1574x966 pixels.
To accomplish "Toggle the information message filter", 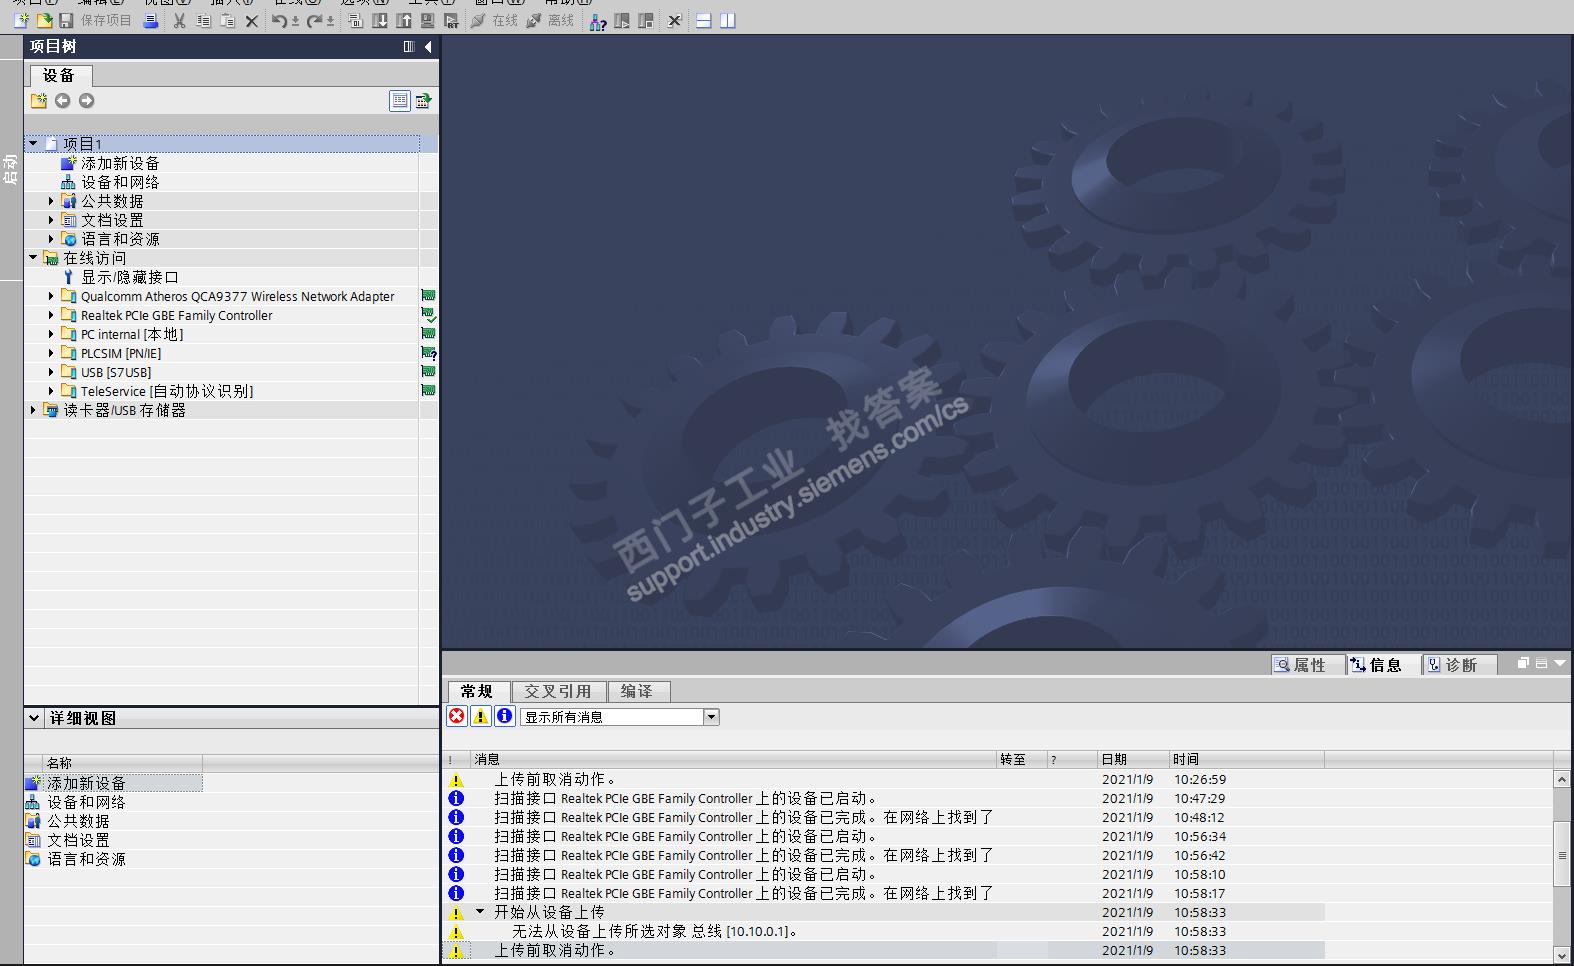I will 505,716.
